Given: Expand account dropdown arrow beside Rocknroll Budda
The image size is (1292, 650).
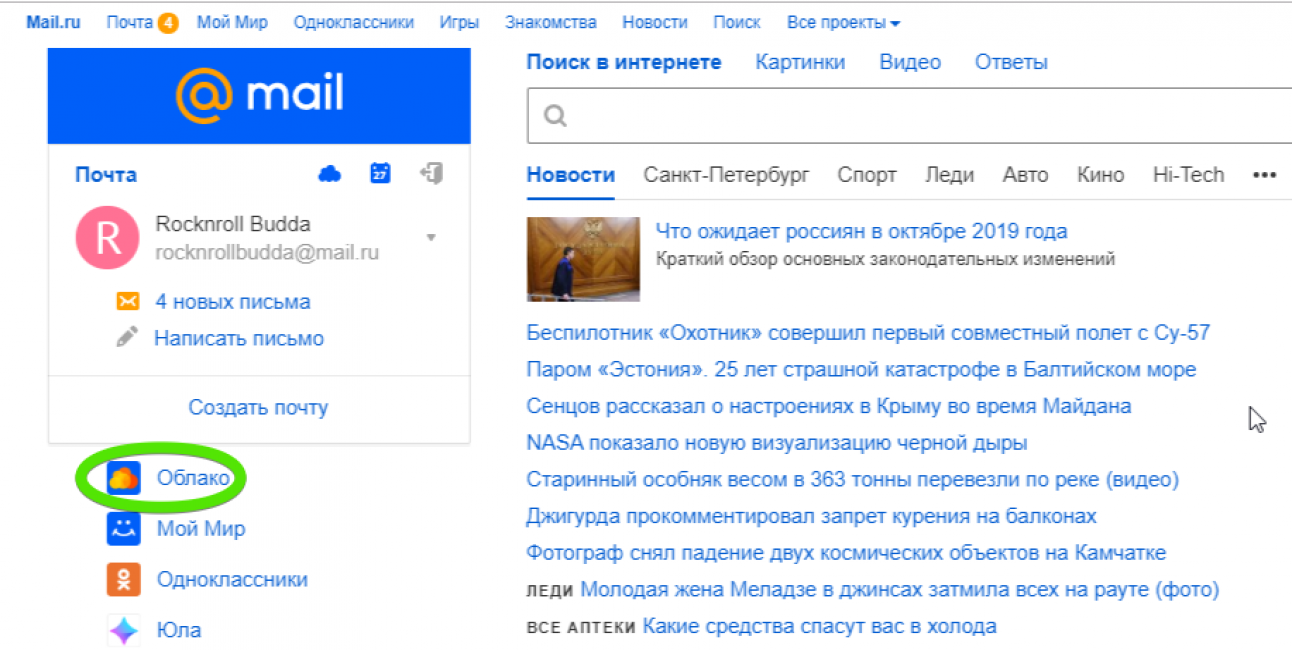Looking at the screenshot, I should click(x=431, y=238).
